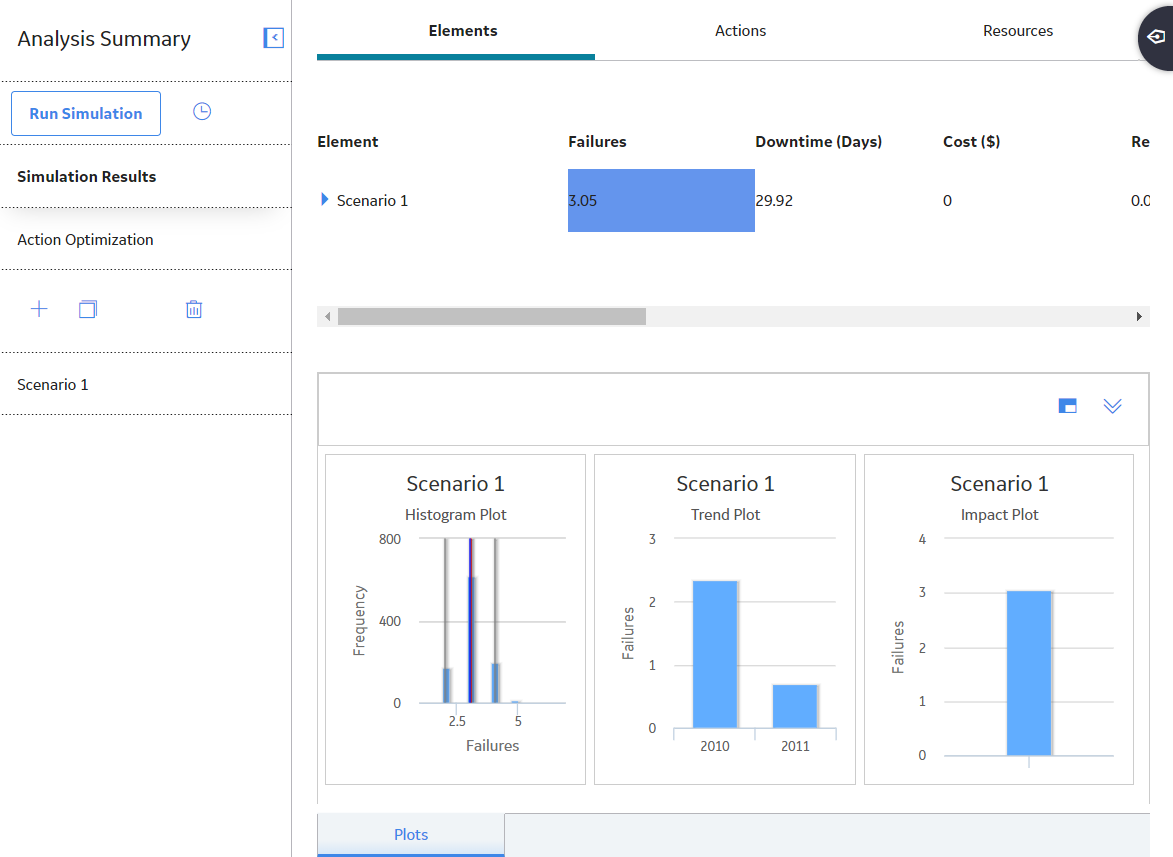
Task: Open the Scenario 1 Histogram Plot
Action: (x=456, y=619)
